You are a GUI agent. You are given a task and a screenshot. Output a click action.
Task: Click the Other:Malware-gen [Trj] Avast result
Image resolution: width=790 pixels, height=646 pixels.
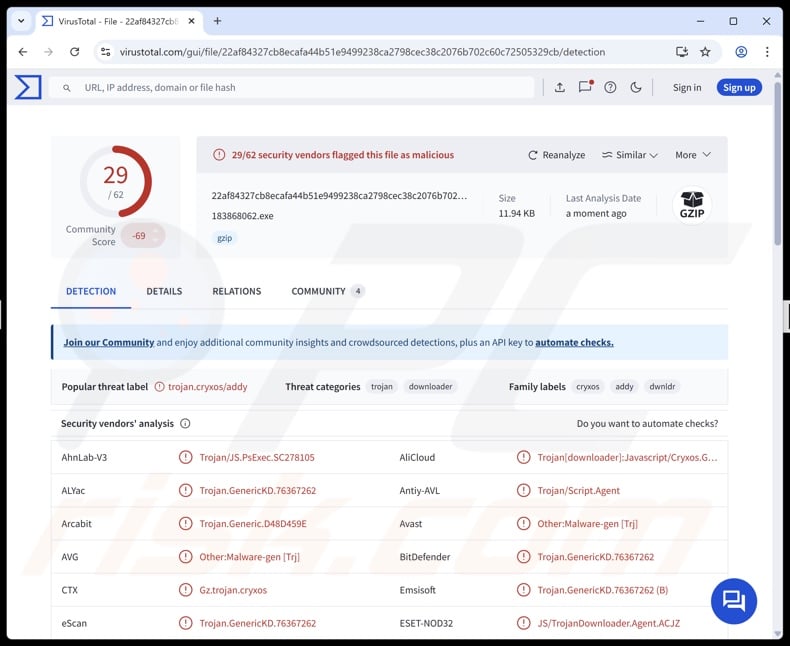point(587,524)
